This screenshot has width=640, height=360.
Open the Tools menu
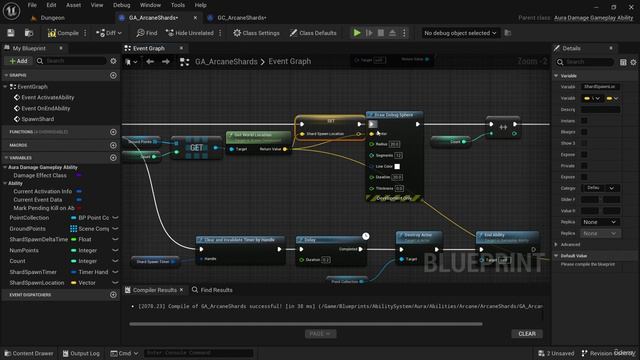coord(178,5)
